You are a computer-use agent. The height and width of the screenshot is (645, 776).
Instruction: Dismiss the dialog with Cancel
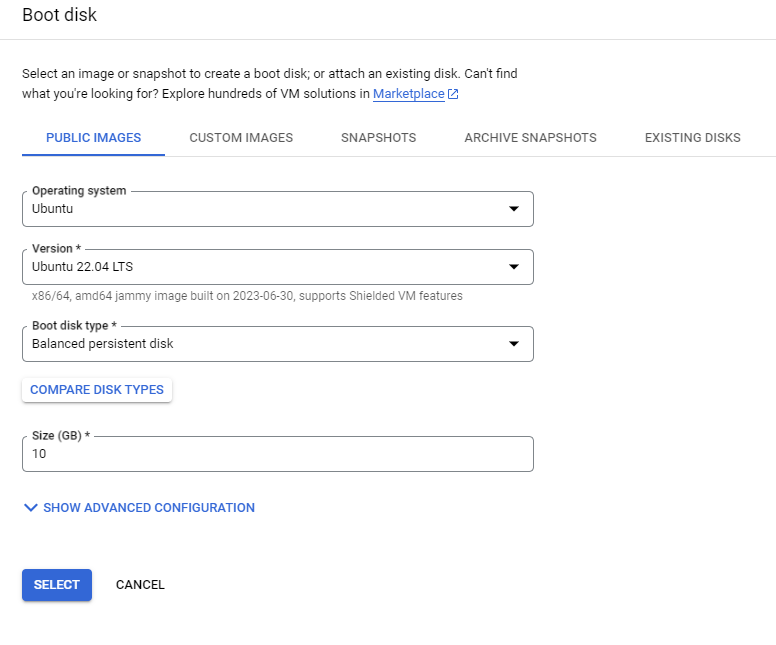pos(140,585)
